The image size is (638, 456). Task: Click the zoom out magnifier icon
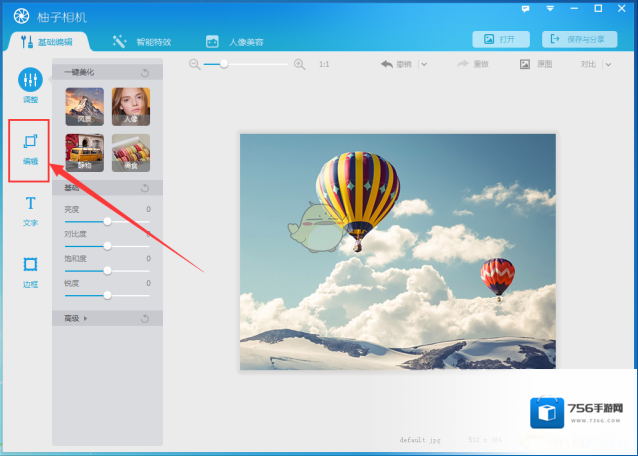click(x=195, y=64)
